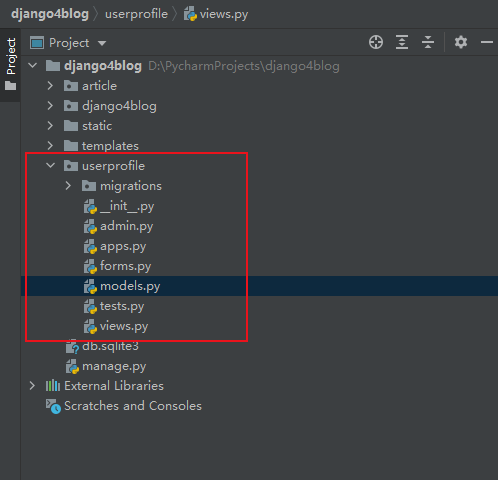Select the article folder label
This screenshot has height=480, width=498.
click(x=99, y=86)
